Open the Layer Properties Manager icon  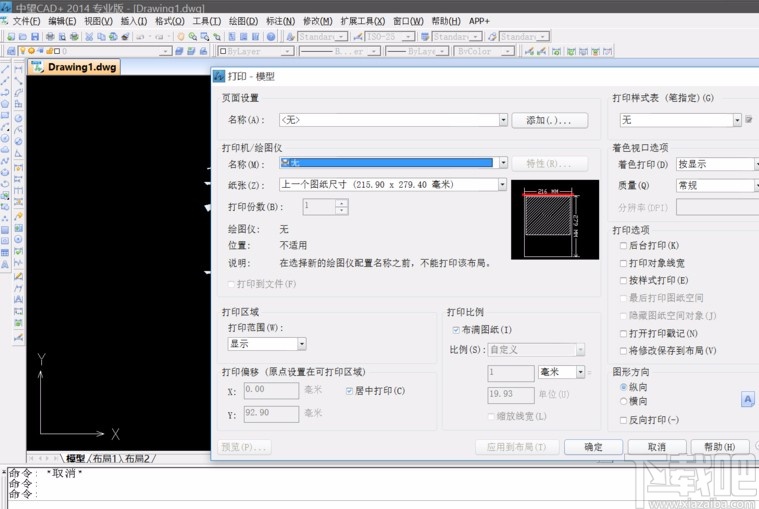[x=11, y=51]
